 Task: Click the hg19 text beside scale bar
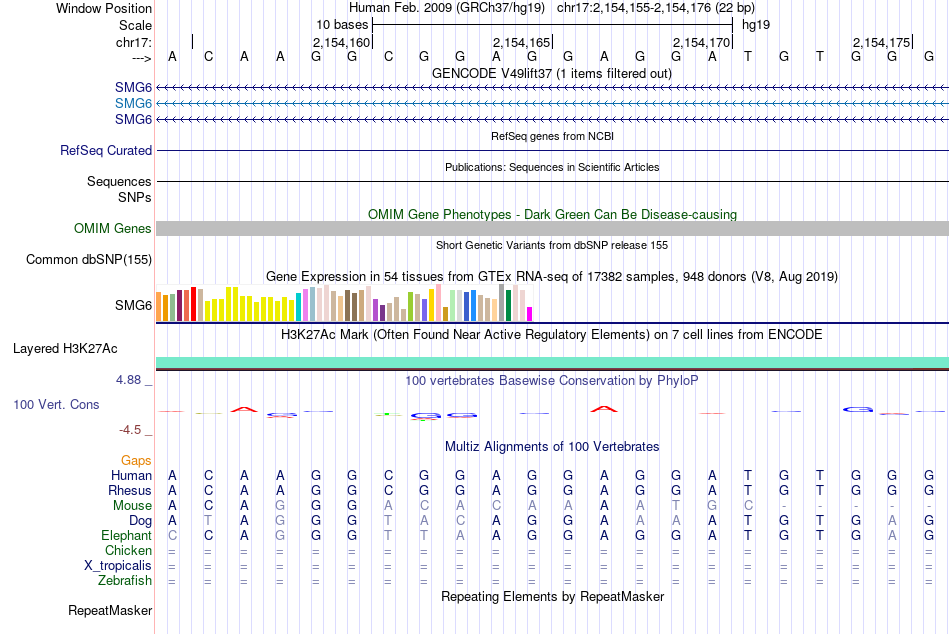point(756,25)
